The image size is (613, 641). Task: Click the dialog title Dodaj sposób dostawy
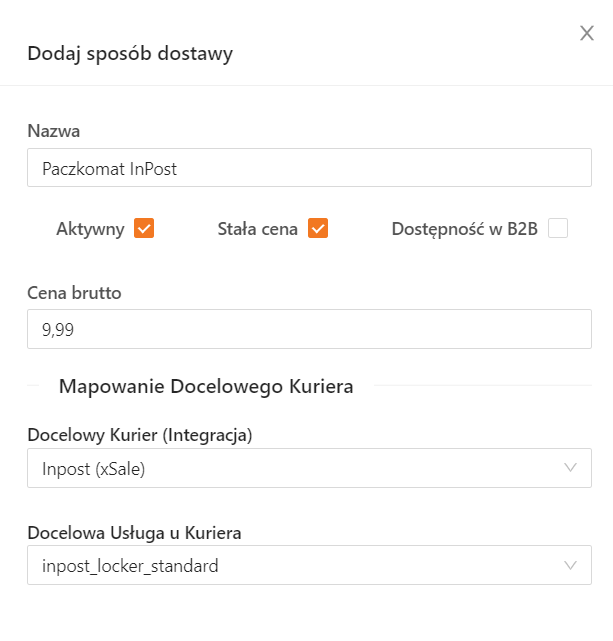point(130,53)
